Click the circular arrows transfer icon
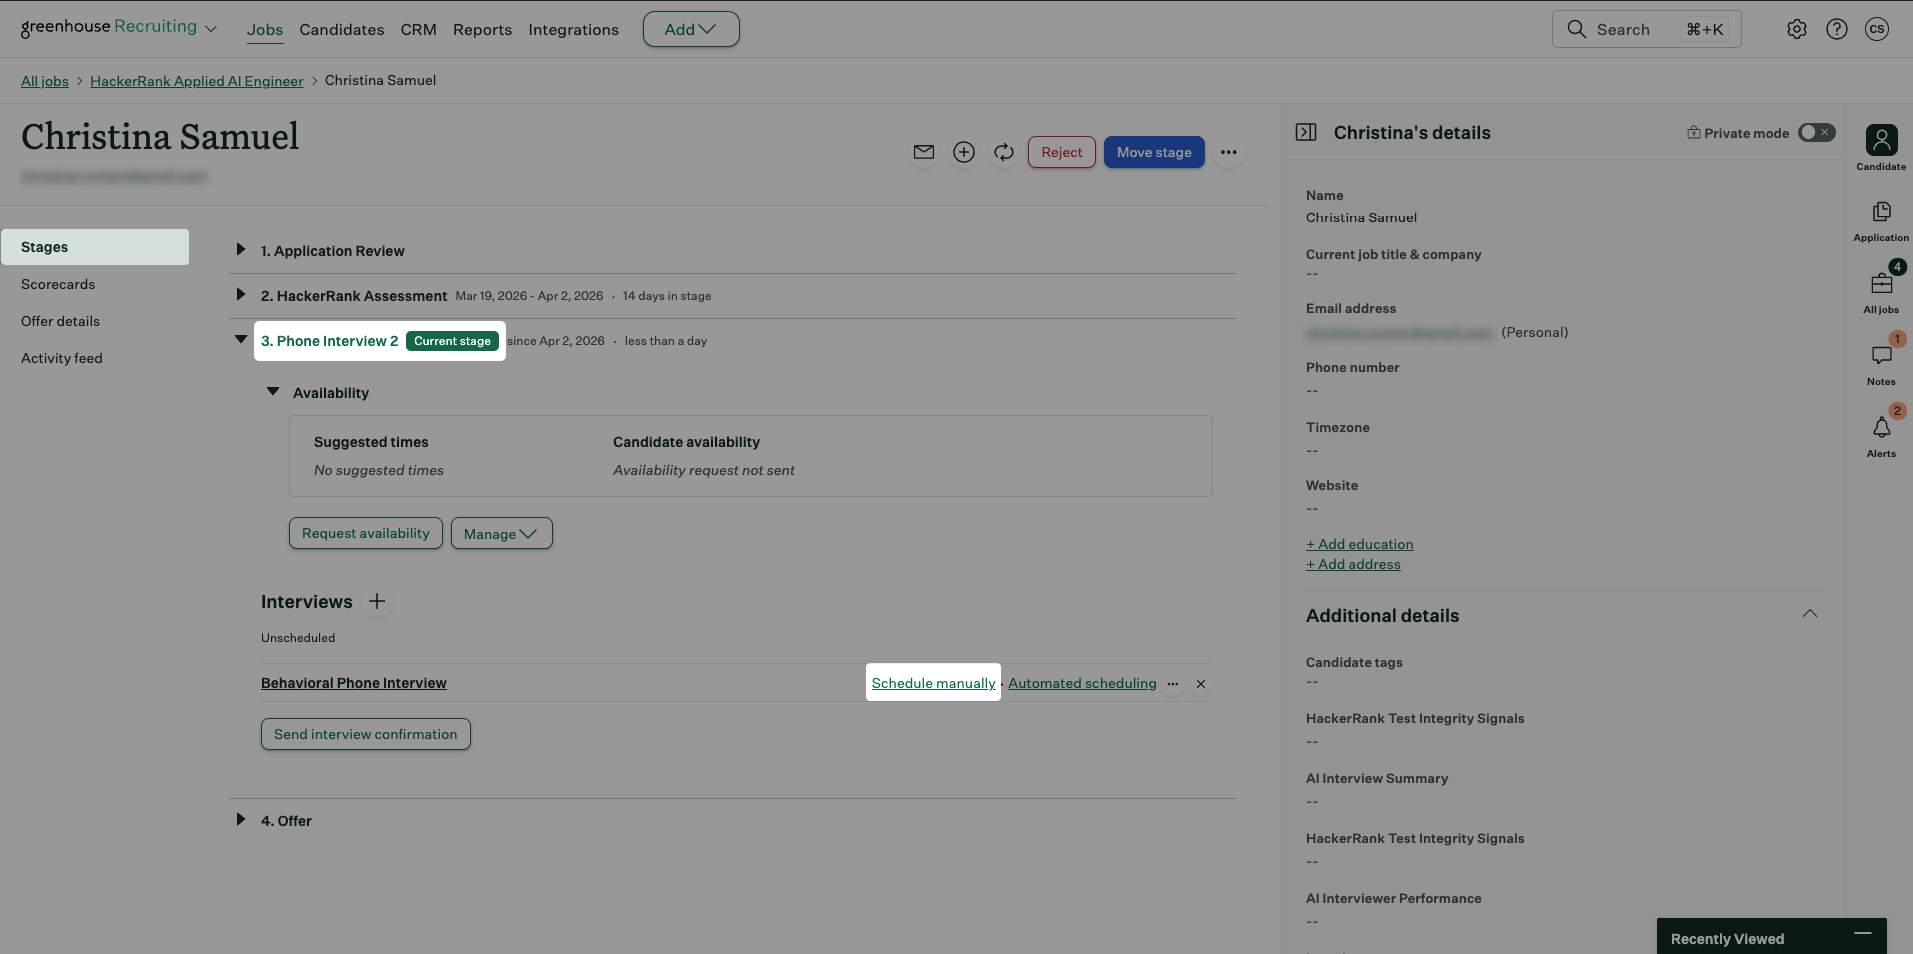 pos(1004,152)
